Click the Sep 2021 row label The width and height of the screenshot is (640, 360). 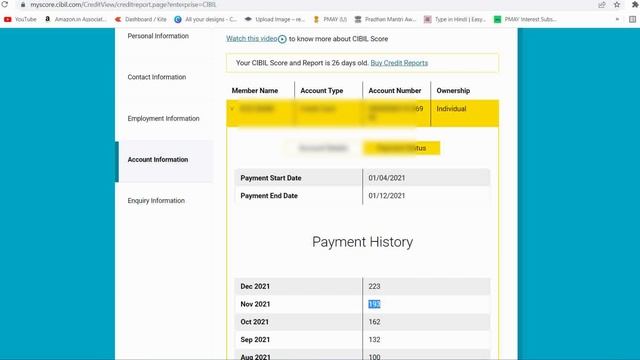[x=255, y=340]
